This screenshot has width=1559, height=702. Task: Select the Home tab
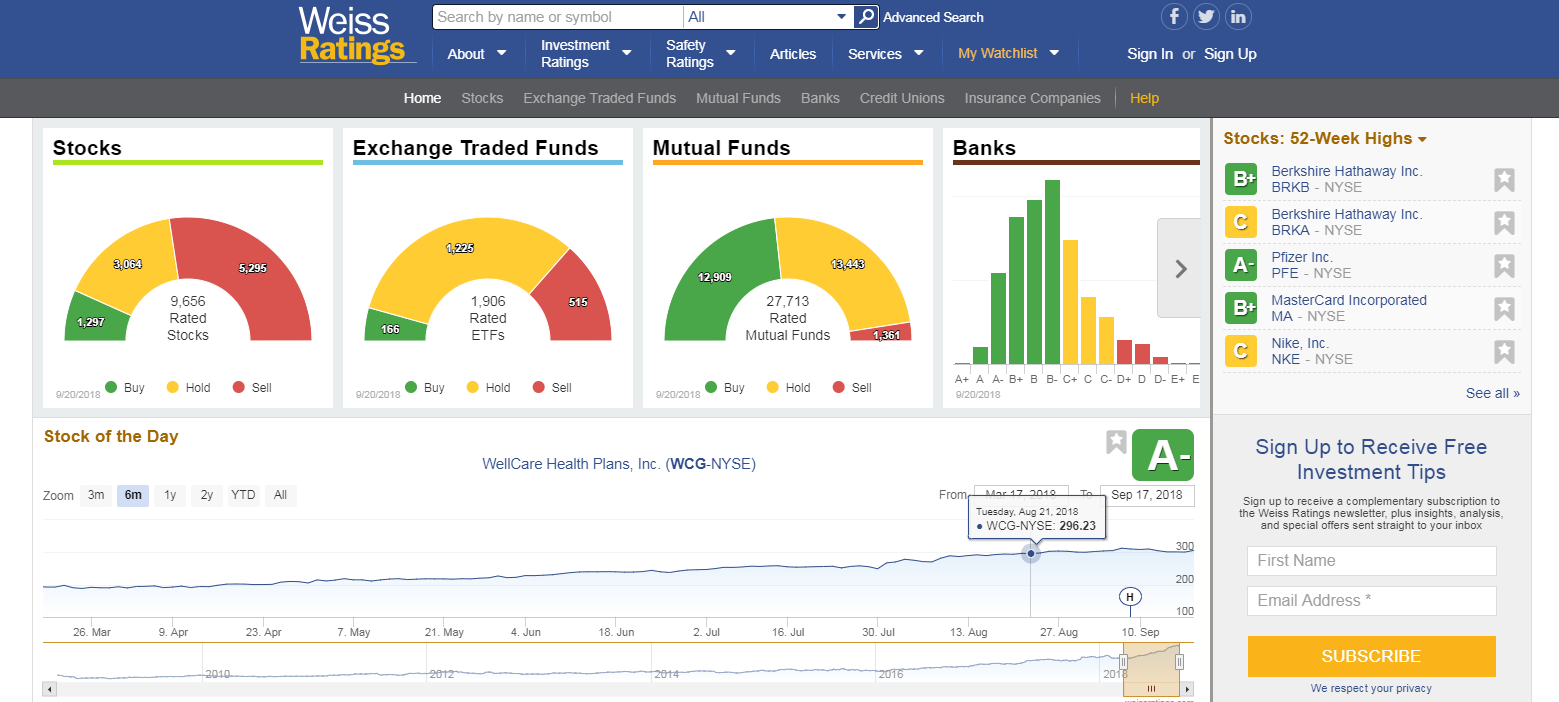point(422,98)
